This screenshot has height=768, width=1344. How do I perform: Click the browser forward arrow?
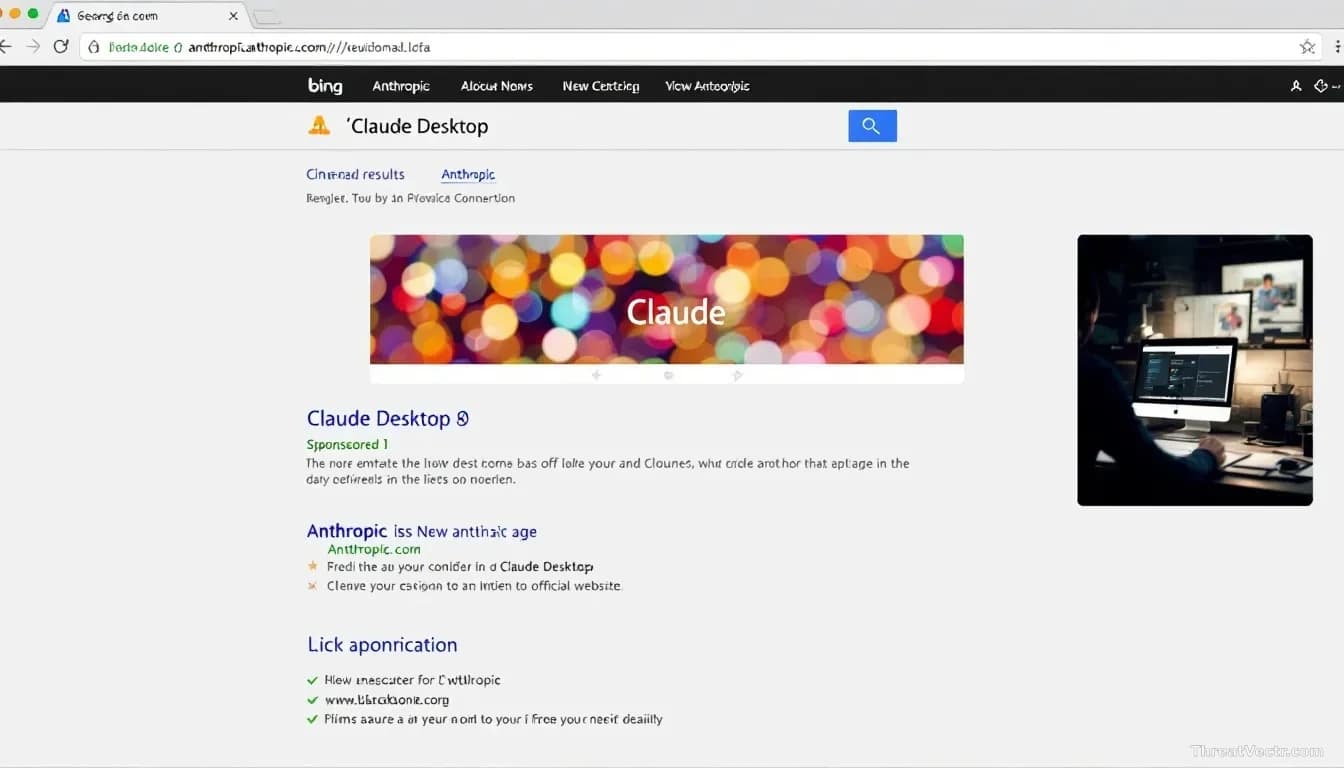click(x=33, y=46)
